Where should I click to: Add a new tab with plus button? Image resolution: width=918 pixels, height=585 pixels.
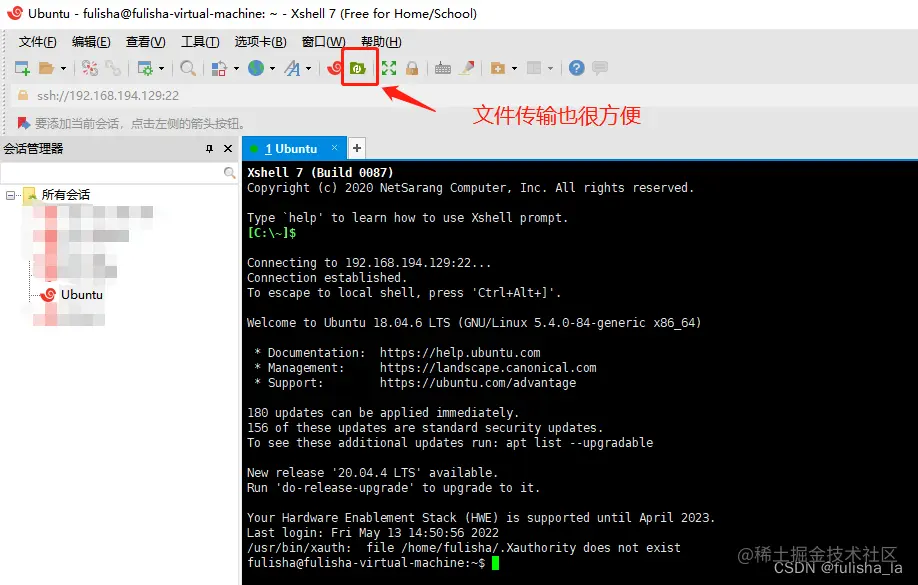[357, 149]
